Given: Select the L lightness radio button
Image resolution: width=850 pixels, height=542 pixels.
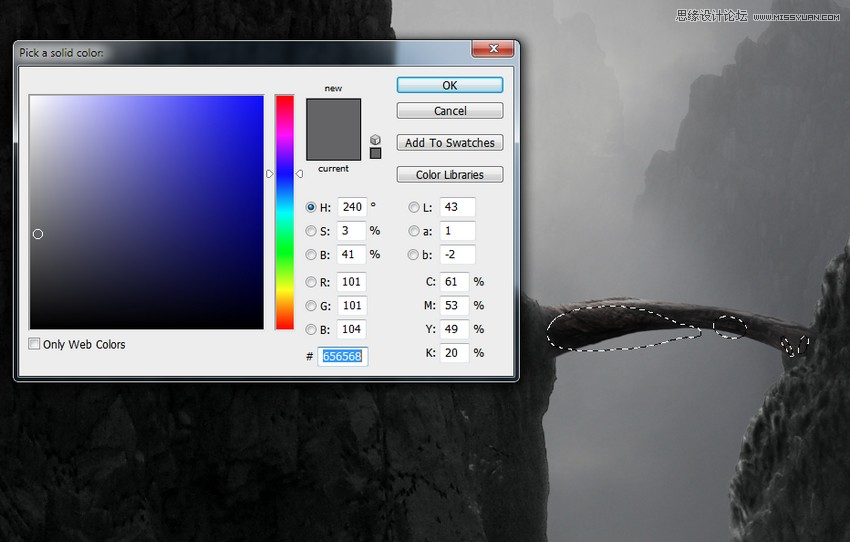Looking at the screenshot, I should (x=414, y=207).
